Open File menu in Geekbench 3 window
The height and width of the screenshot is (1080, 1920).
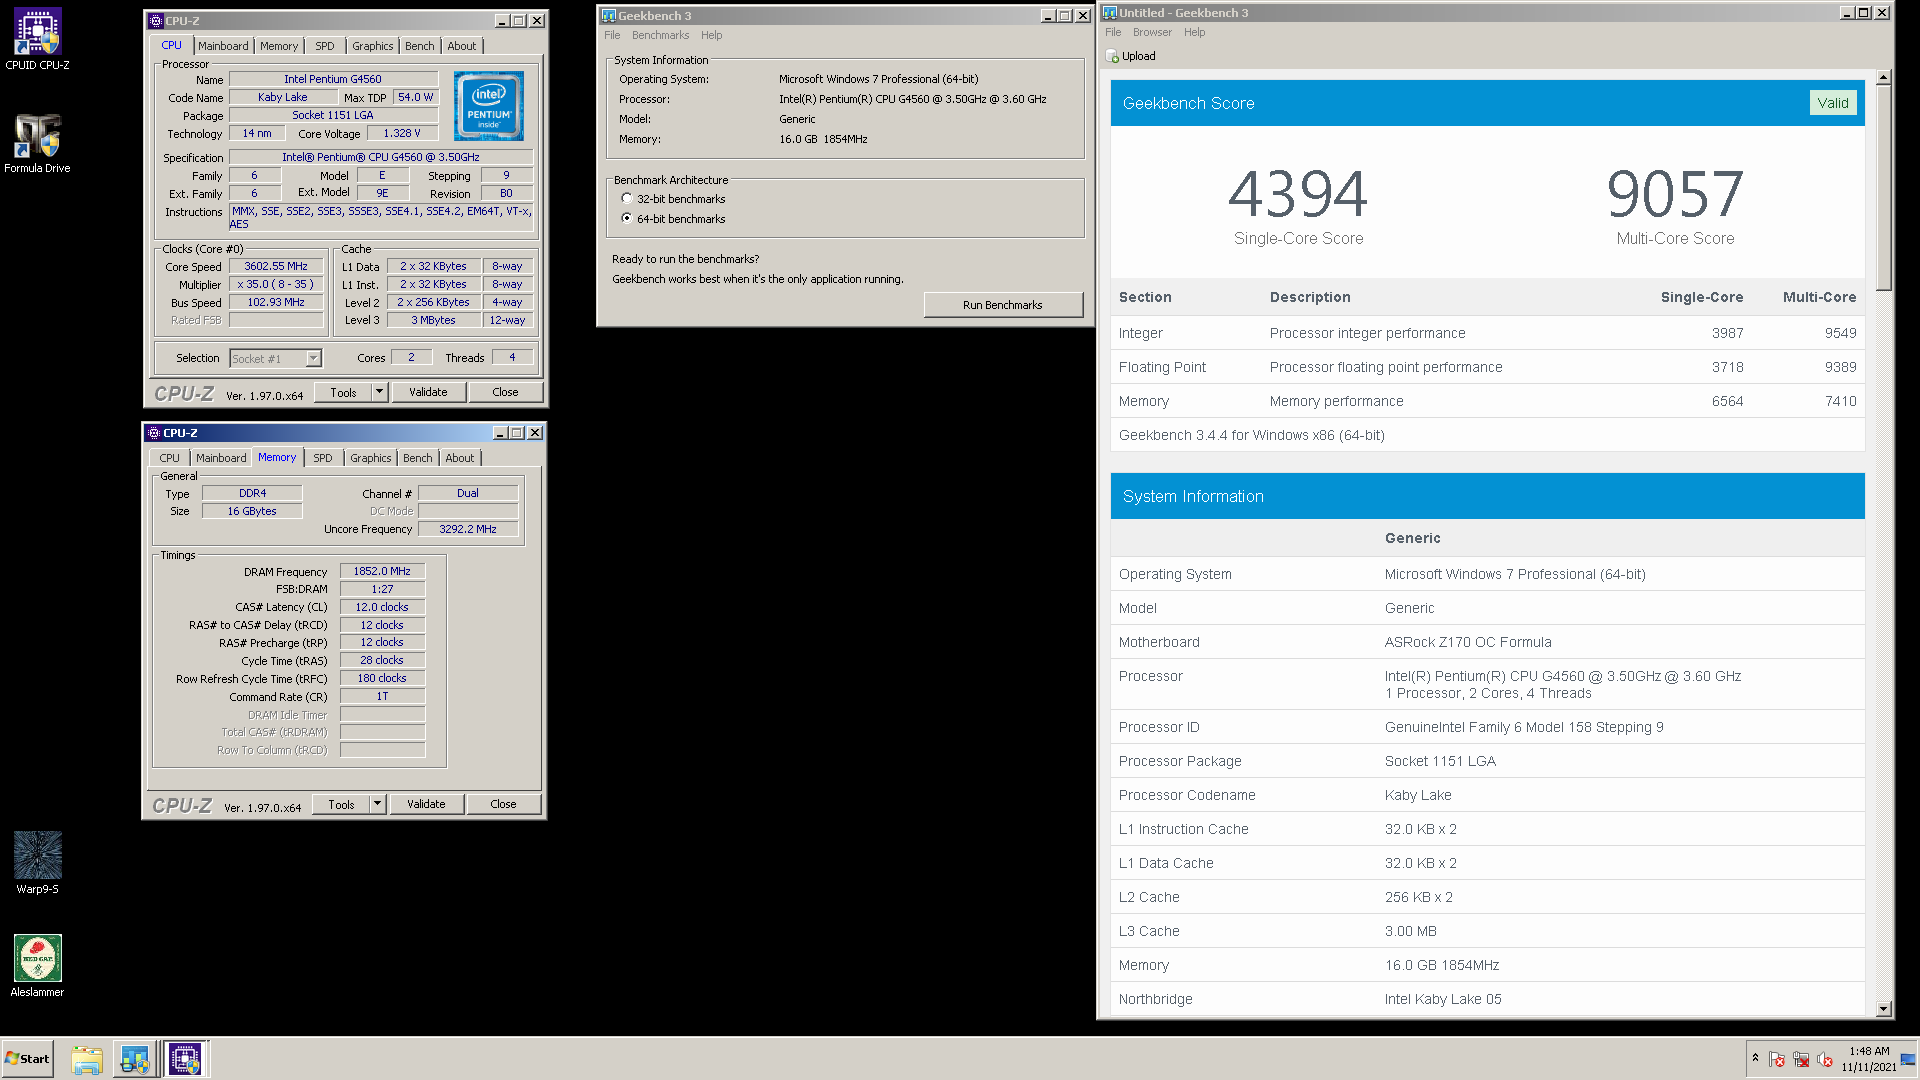pyautogui.click(x=612, y=35)
